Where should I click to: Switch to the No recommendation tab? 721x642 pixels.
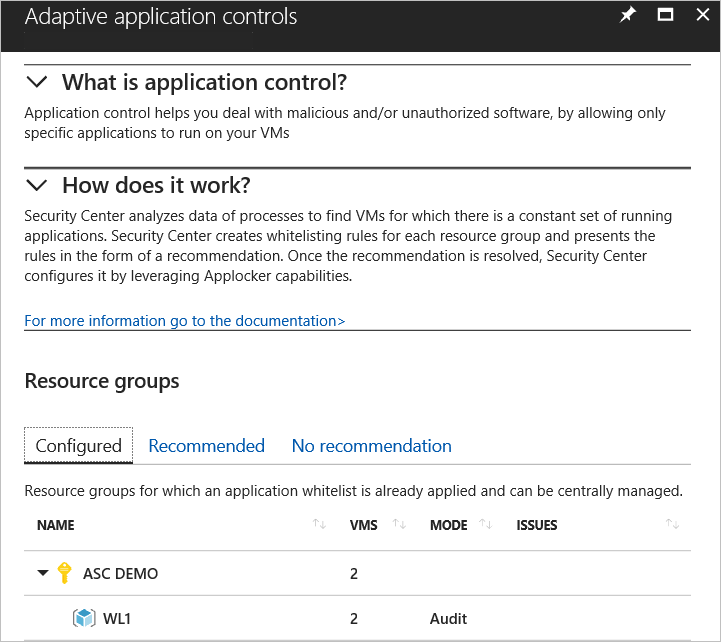coord(372,446)
